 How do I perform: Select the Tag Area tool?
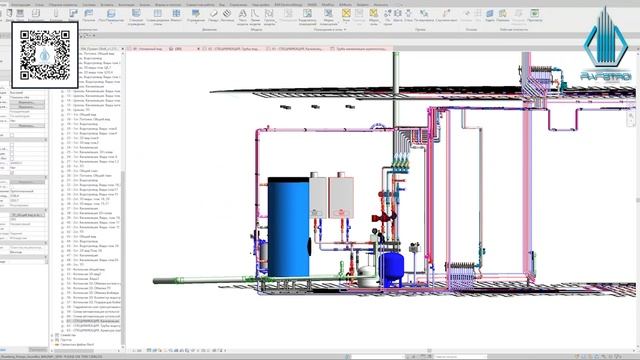(x=373, y=17)
